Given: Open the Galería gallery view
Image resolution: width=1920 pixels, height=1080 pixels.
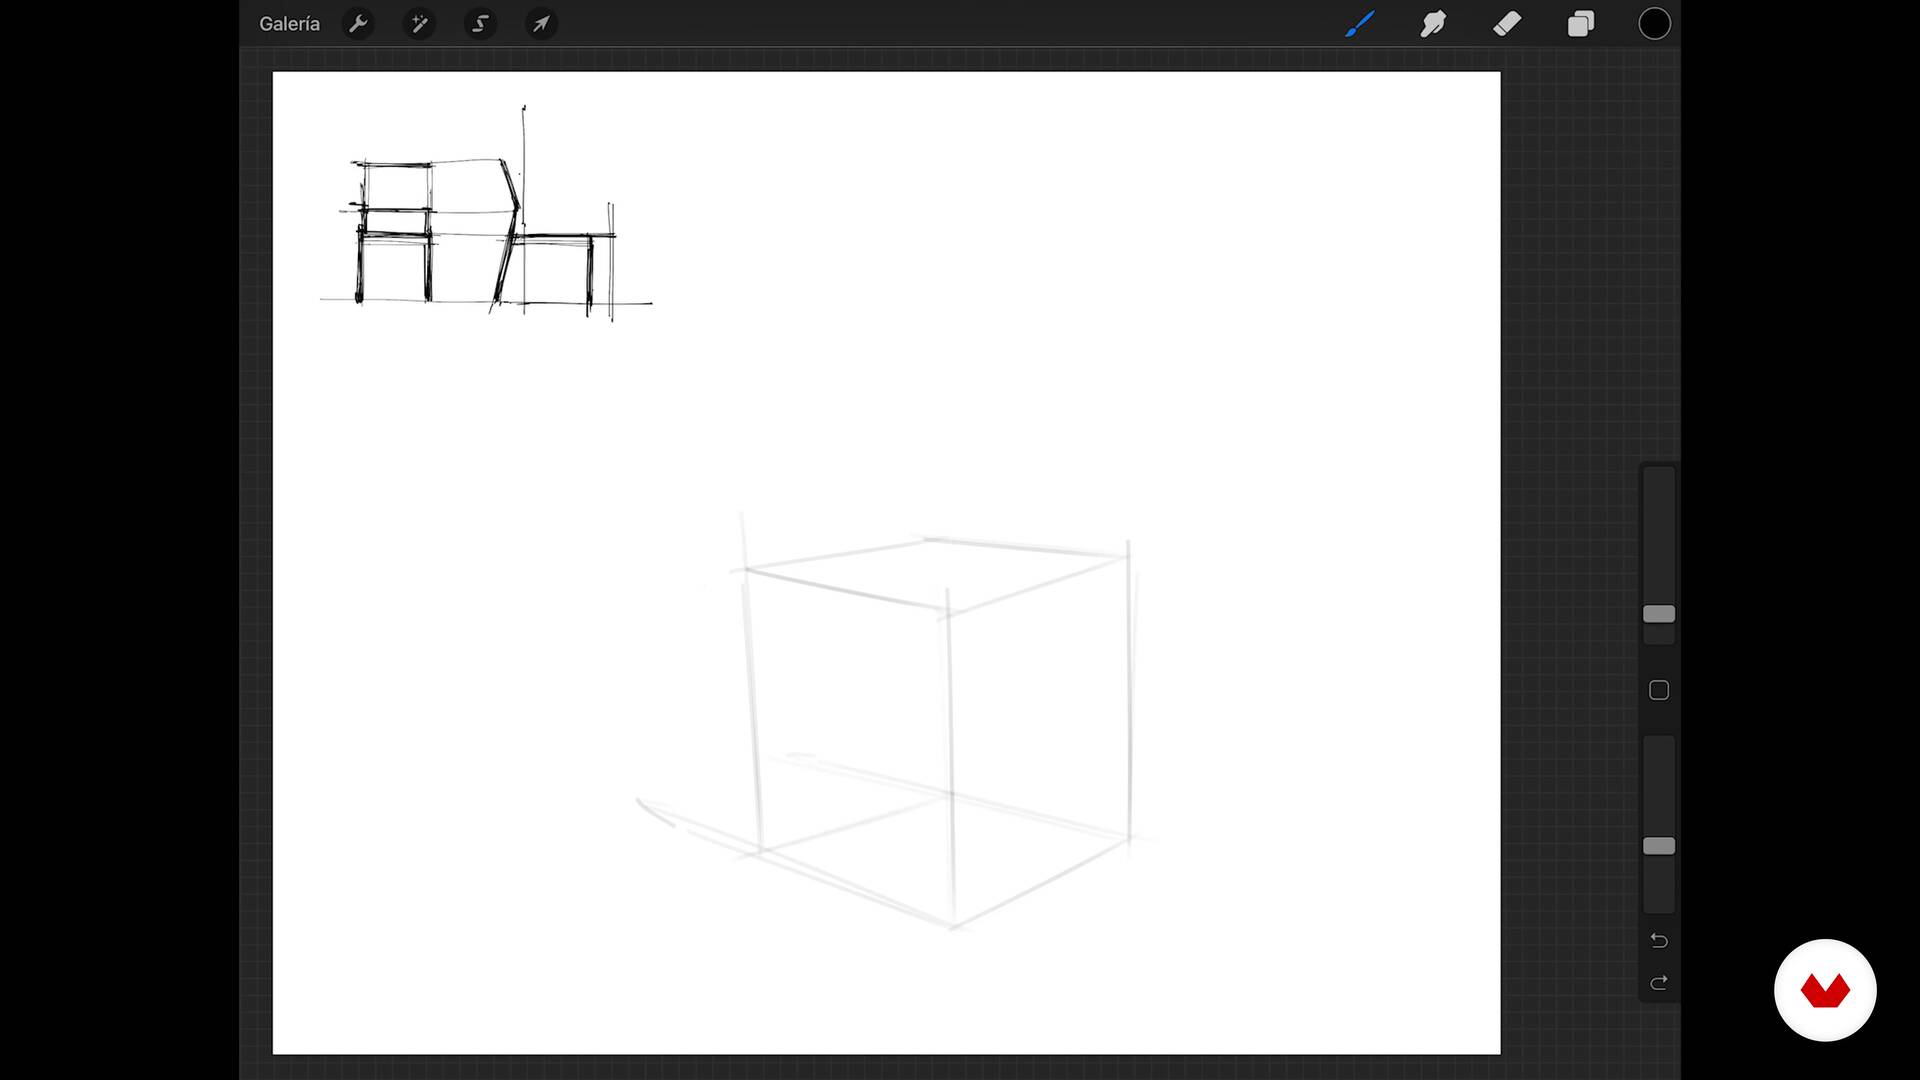Looking at the screenshot, I should (289, 24).
